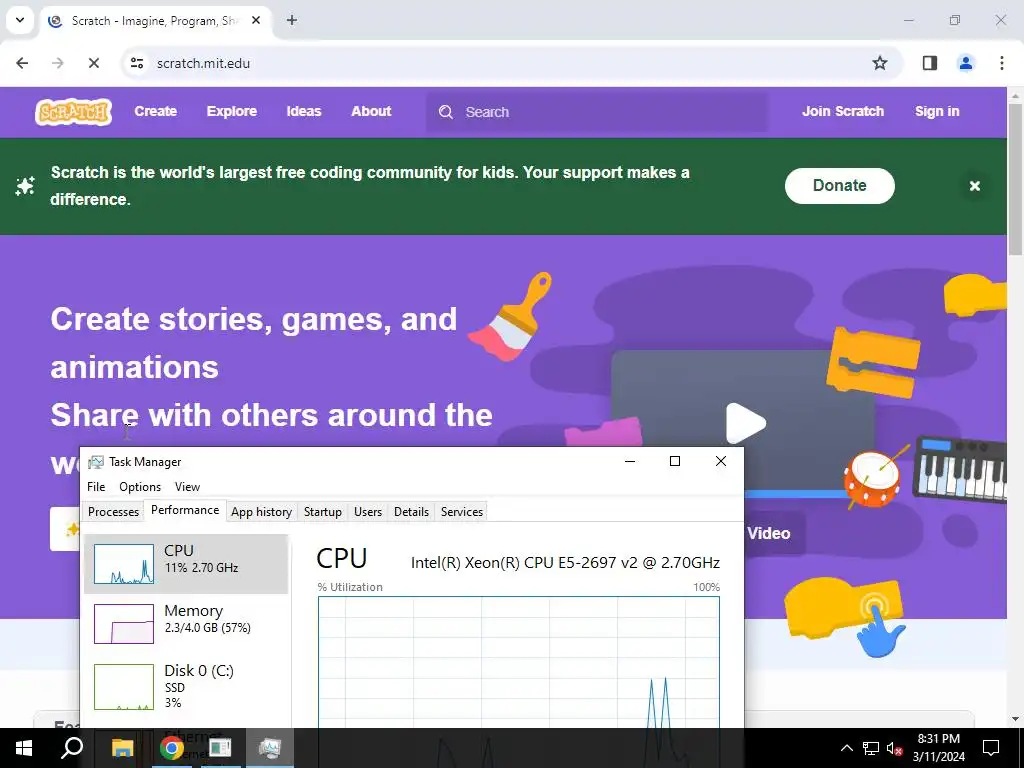Screen dimensions: 1024x768
Task: Open Task Manager Options menu
Action: point(140,487)
